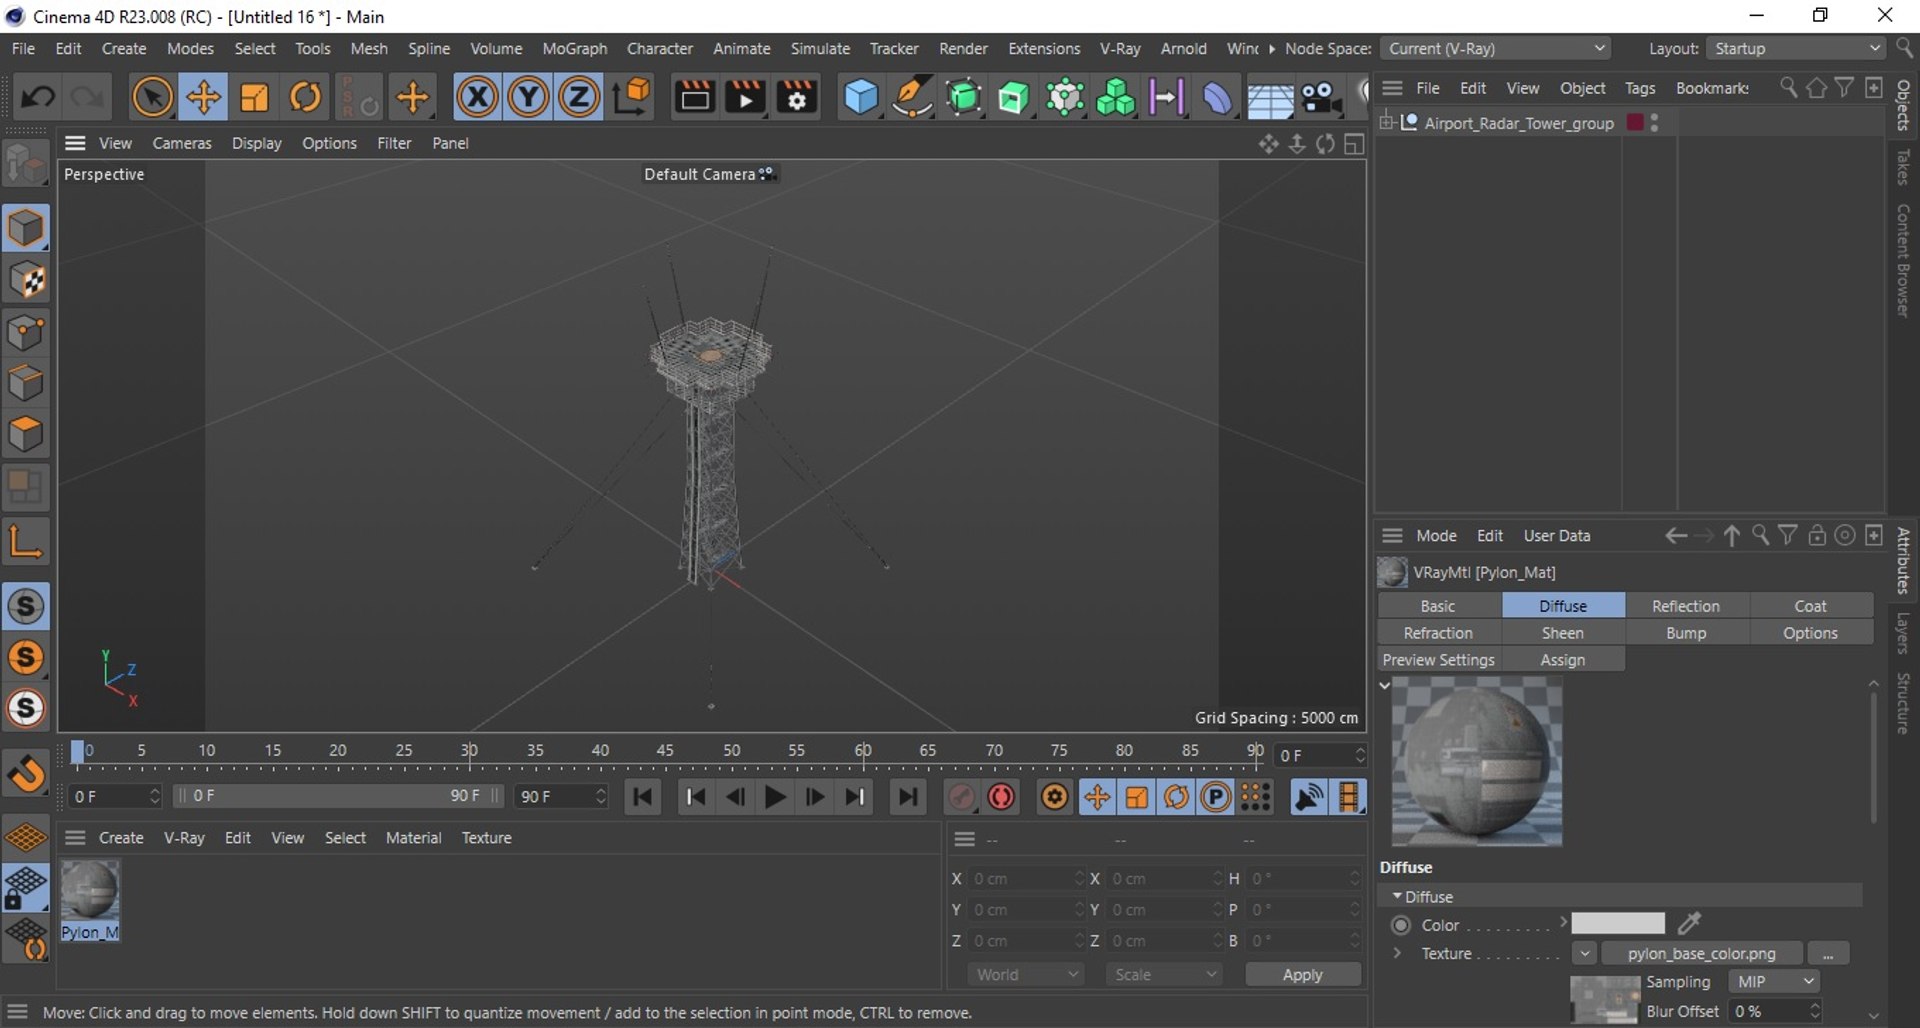Viewport: 1920px width, 1028px height.
Task: Click the red layer color swatch on Airport_Radar_Tower_group
Action: point(1636,122)
